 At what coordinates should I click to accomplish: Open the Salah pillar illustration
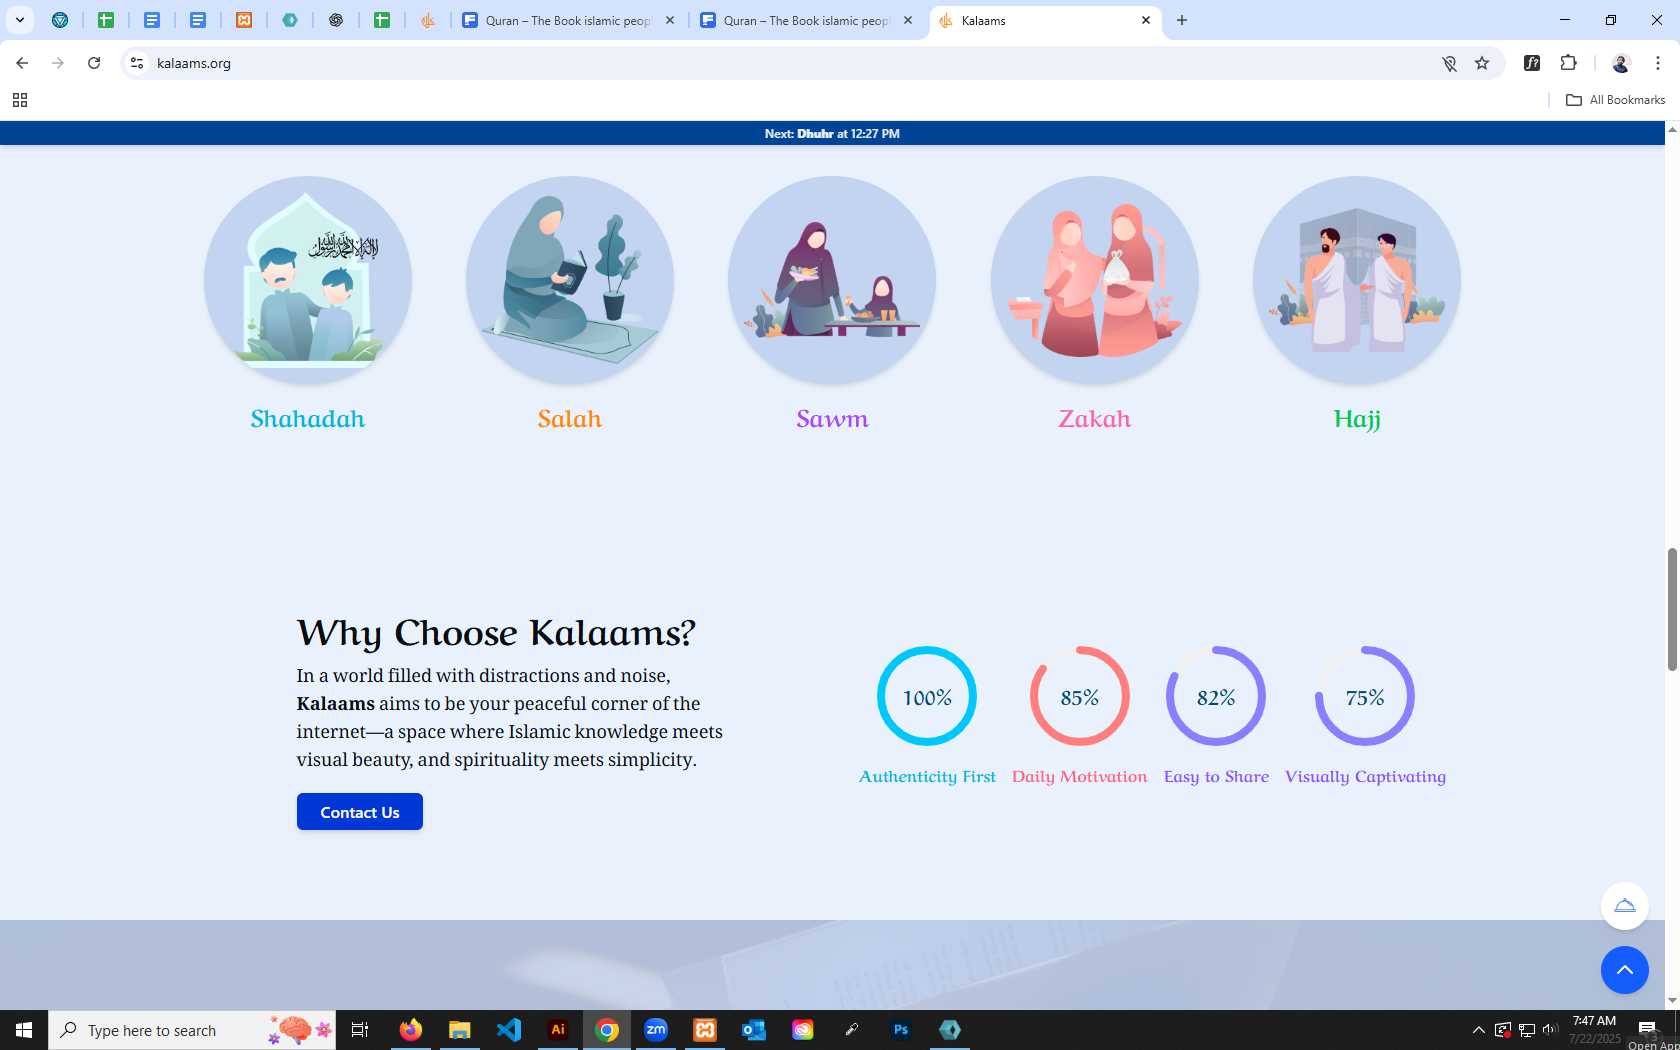pos(570,280)
